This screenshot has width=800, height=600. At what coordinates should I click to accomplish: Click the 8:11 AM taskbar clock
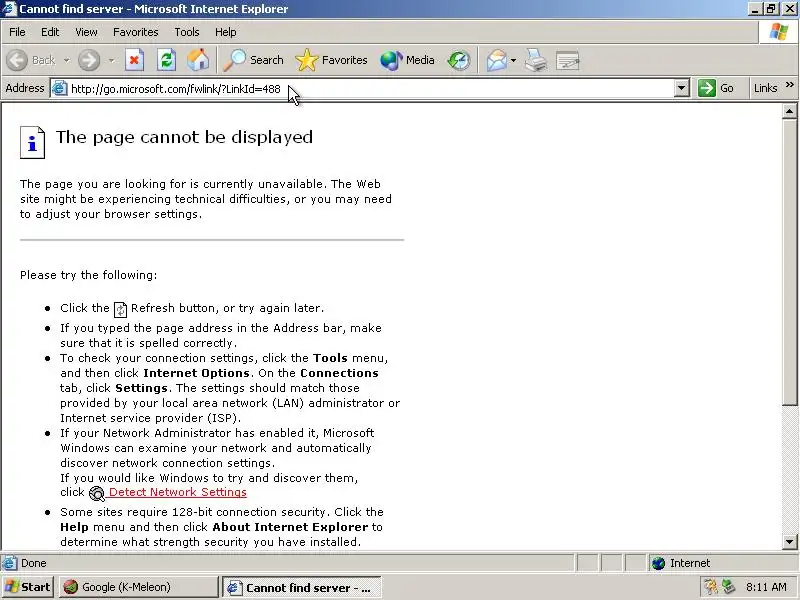click(x=766, y=587)
